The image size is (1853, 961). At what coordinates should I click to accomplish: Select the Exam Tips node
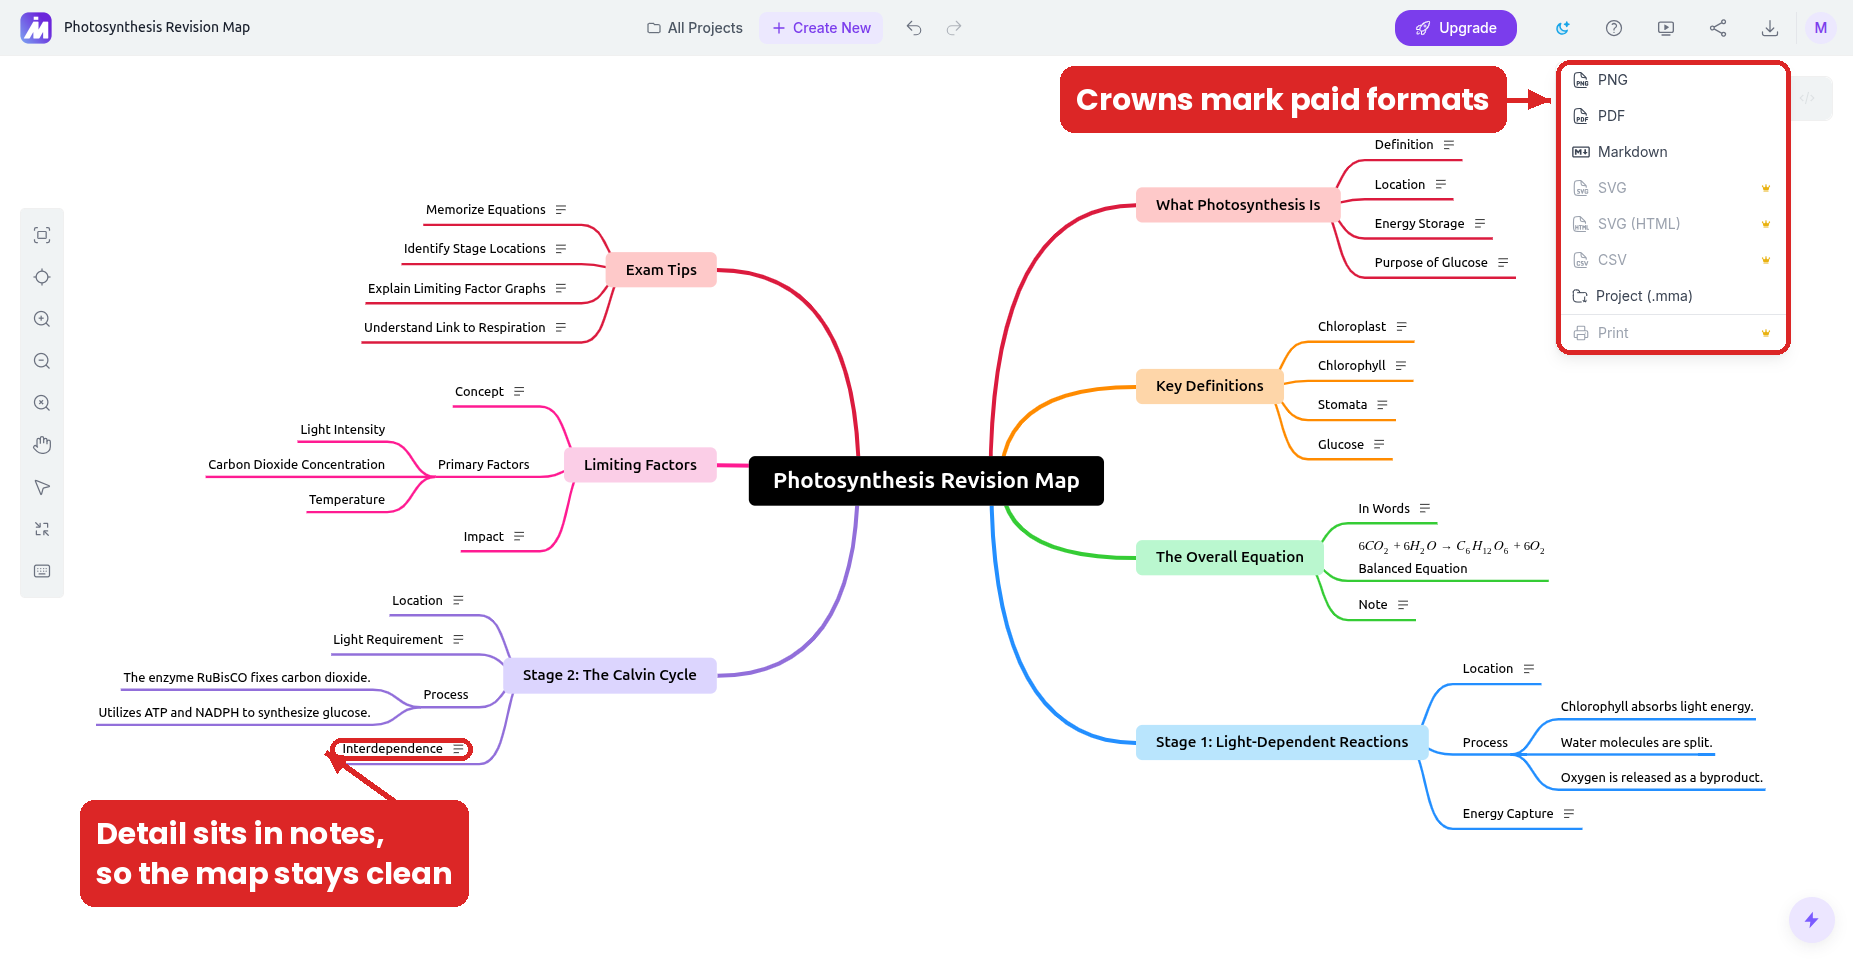point(661,270)
